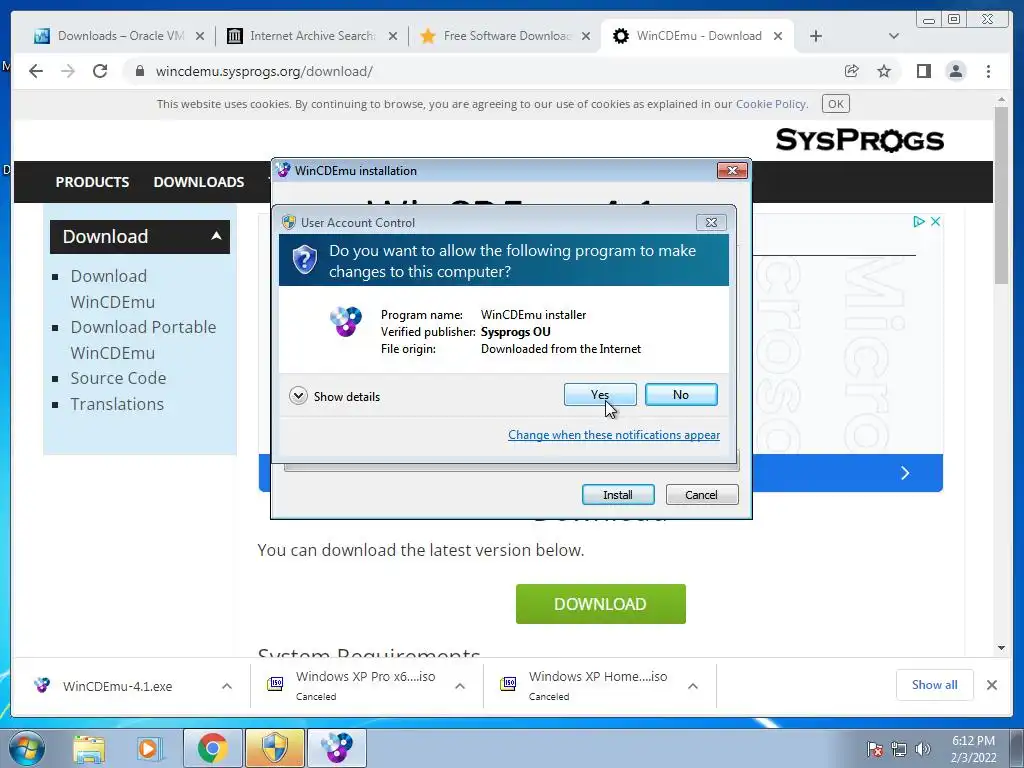Viewport: 1024px width, 768px height.
Task: Close the Free Software Download tab
Action: coord(586,36)
